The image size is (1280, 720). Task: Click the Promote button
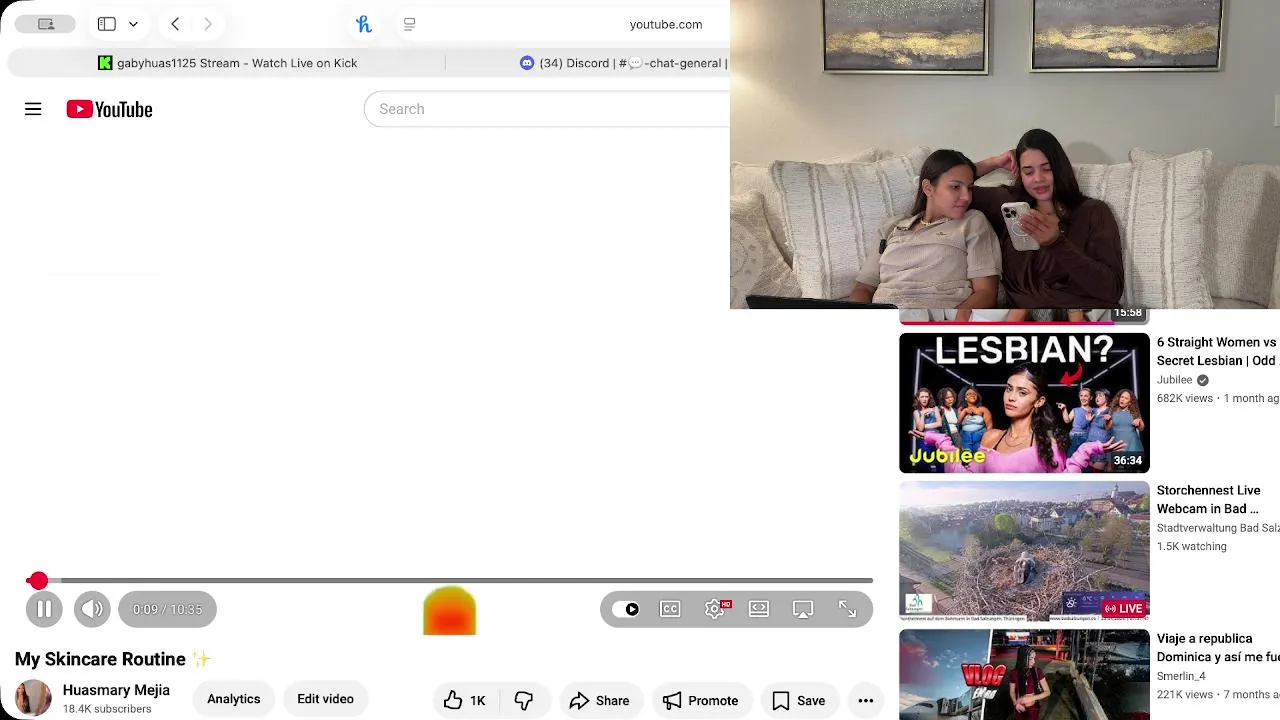[701, 700]
